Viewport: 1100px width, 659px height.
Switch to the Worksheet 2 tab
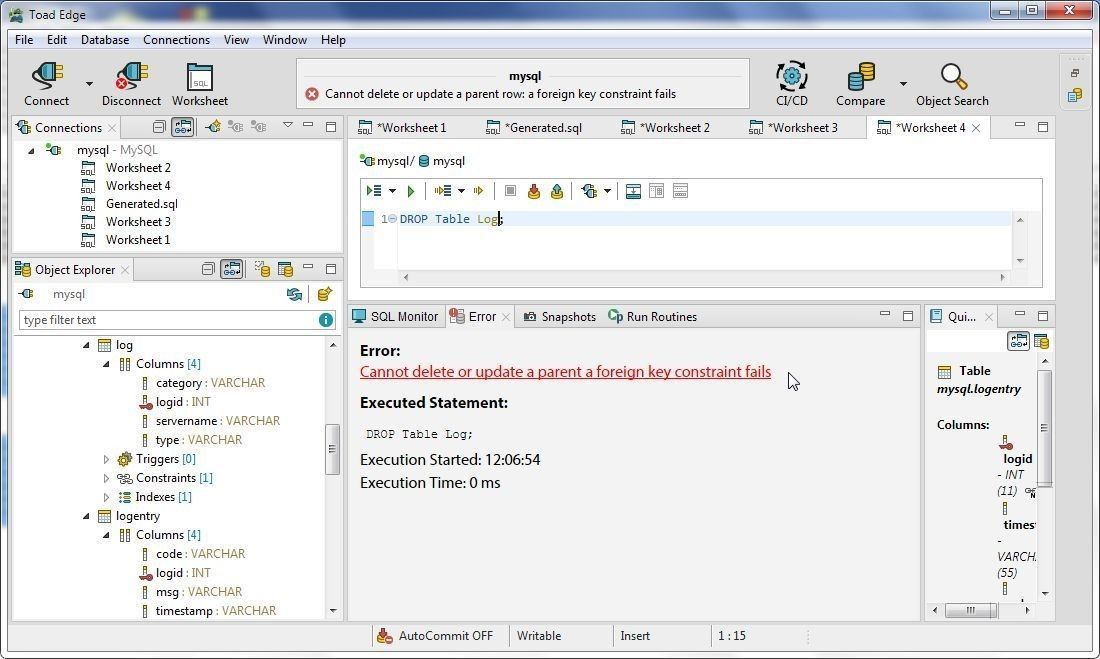click(666, 128)
